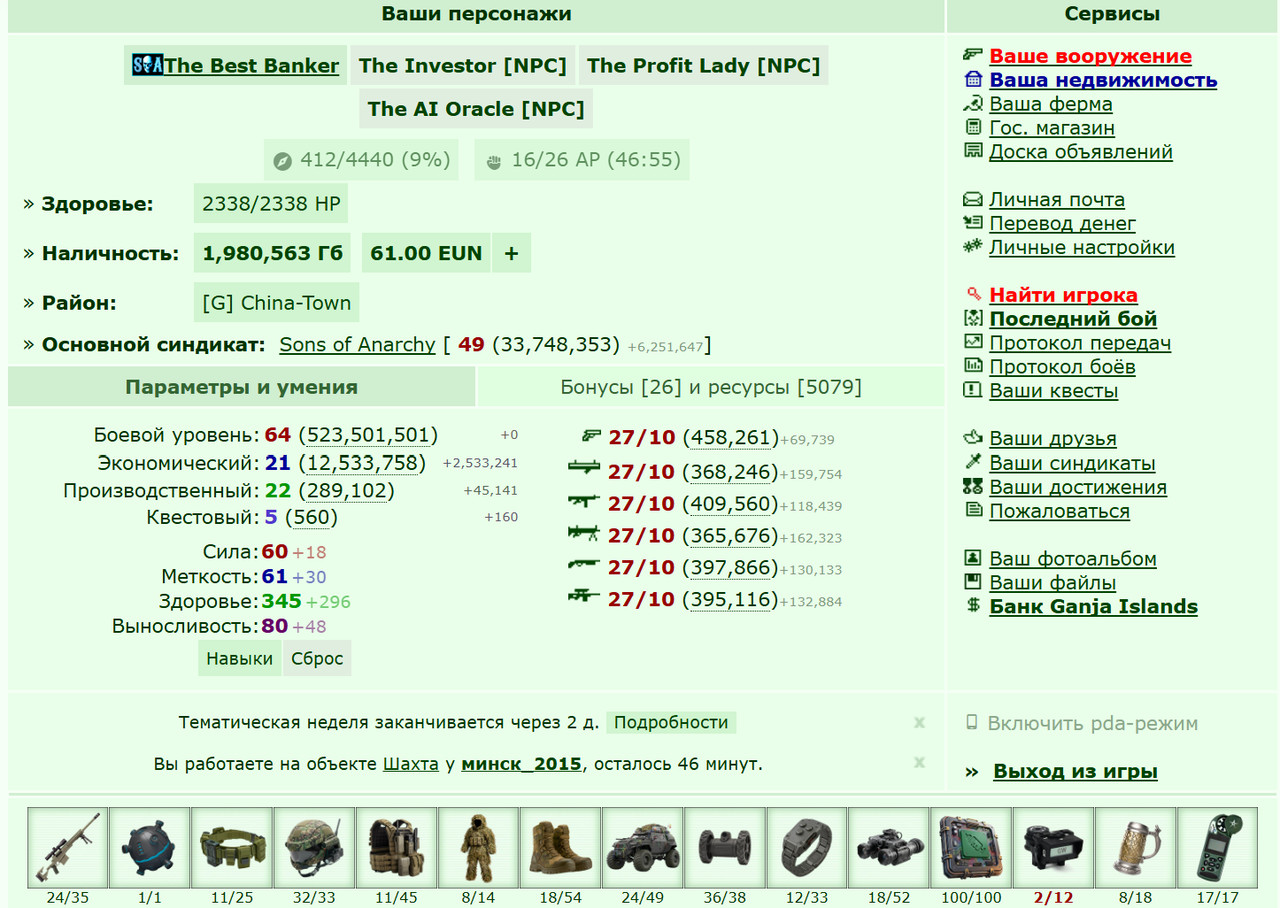
Task: Click Выход из игры to log out
Action: tap(1075, 771)
